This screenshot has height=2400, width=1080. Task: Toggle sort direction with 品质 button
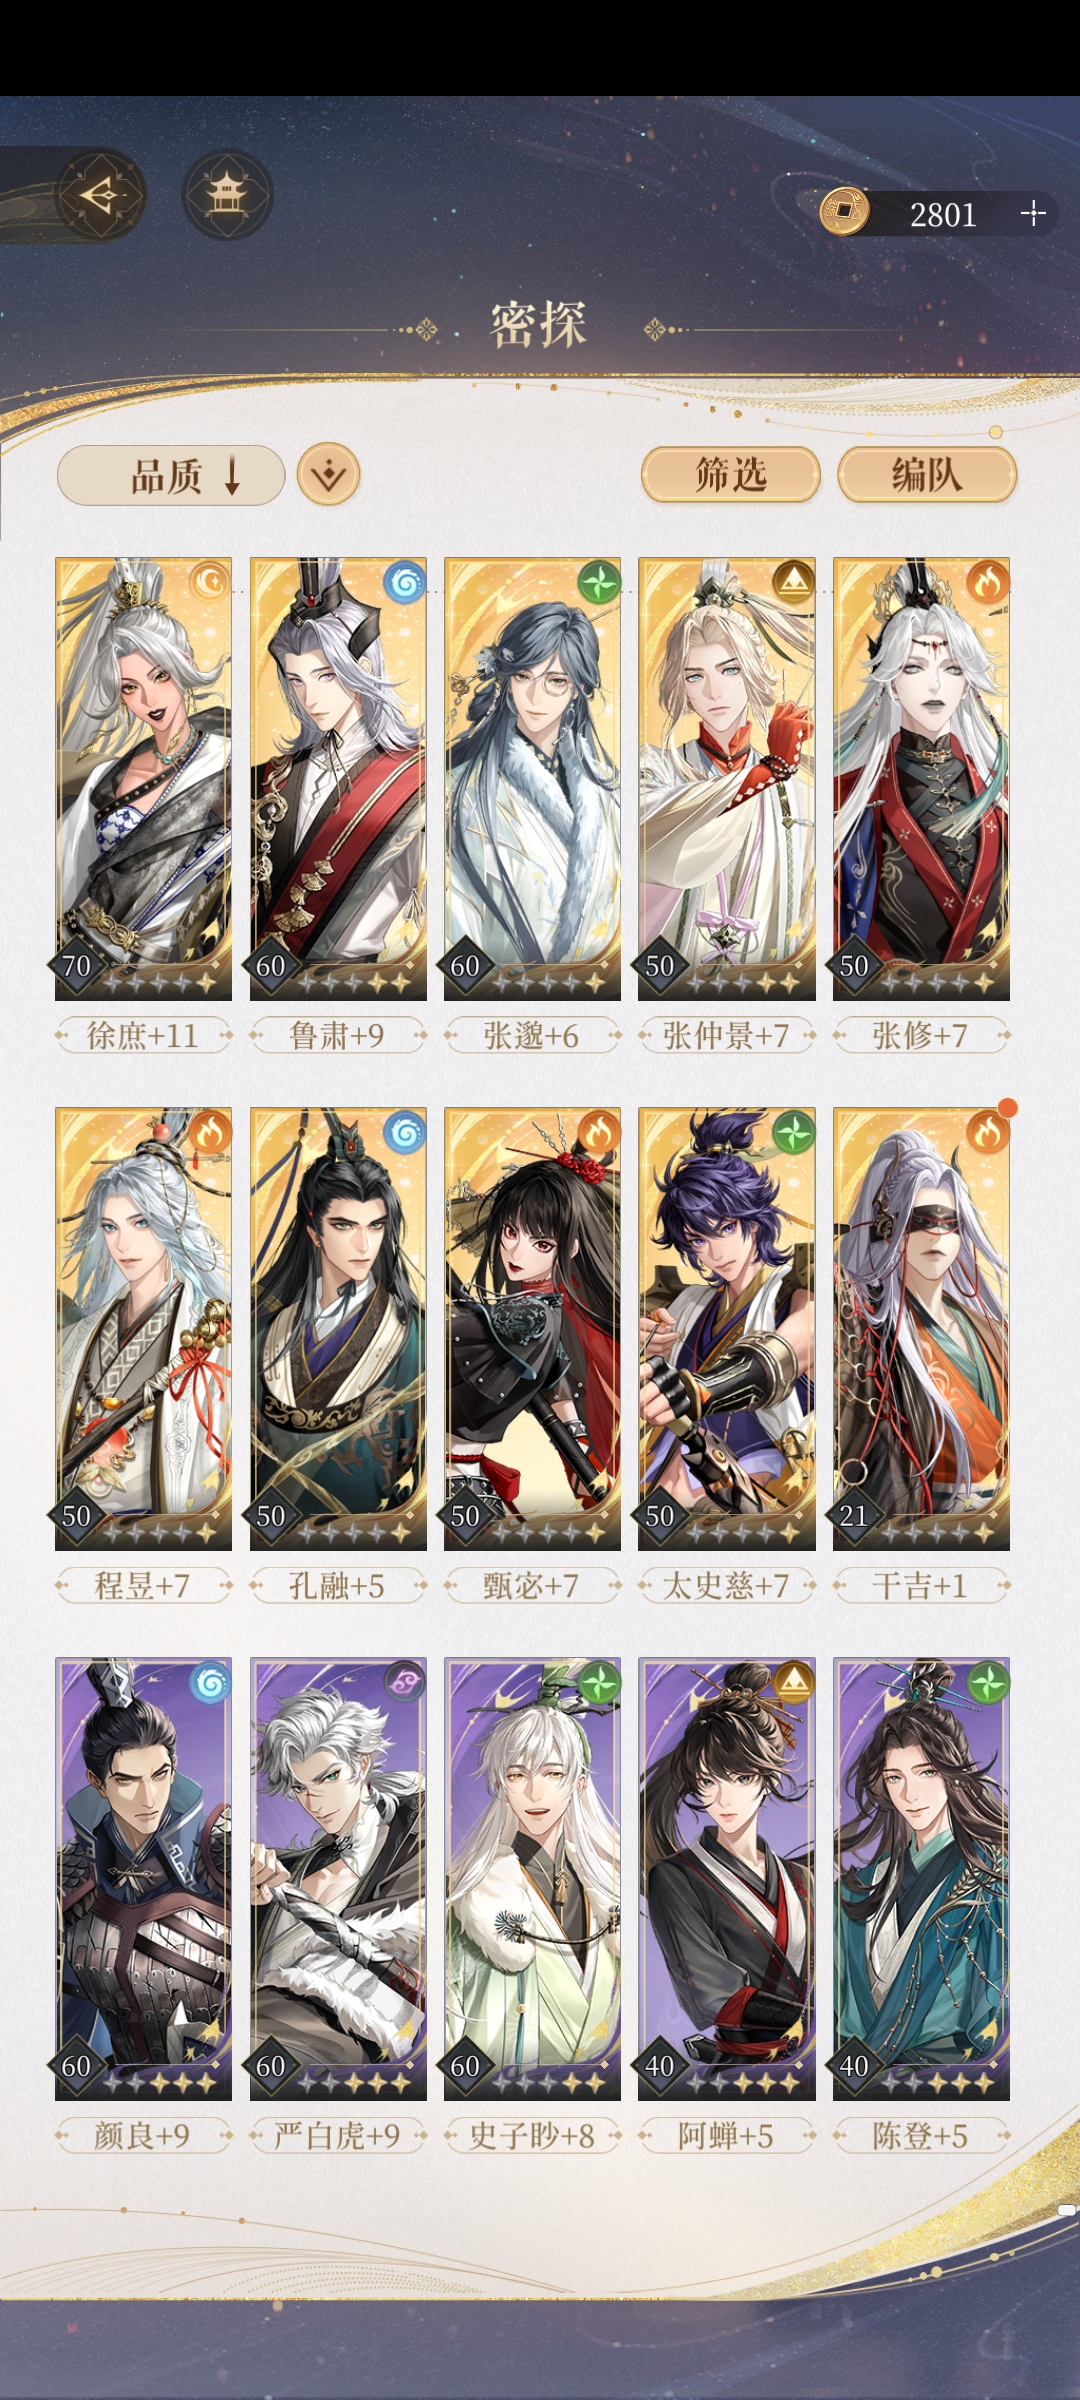[171, 475]
